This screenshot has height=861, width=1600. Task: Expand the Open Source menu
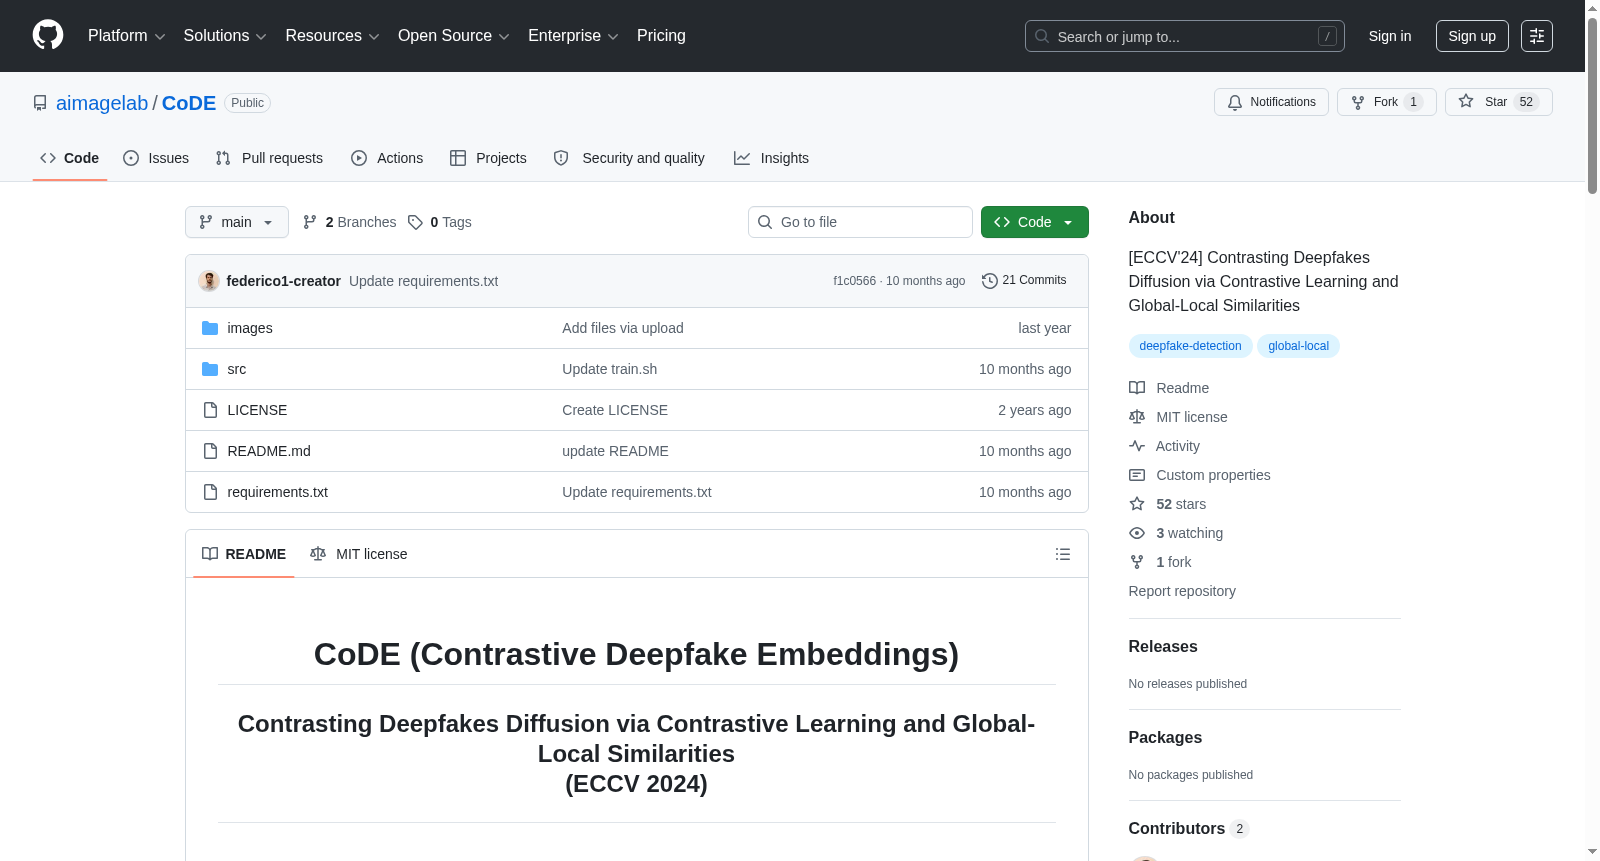pos(454,36)
